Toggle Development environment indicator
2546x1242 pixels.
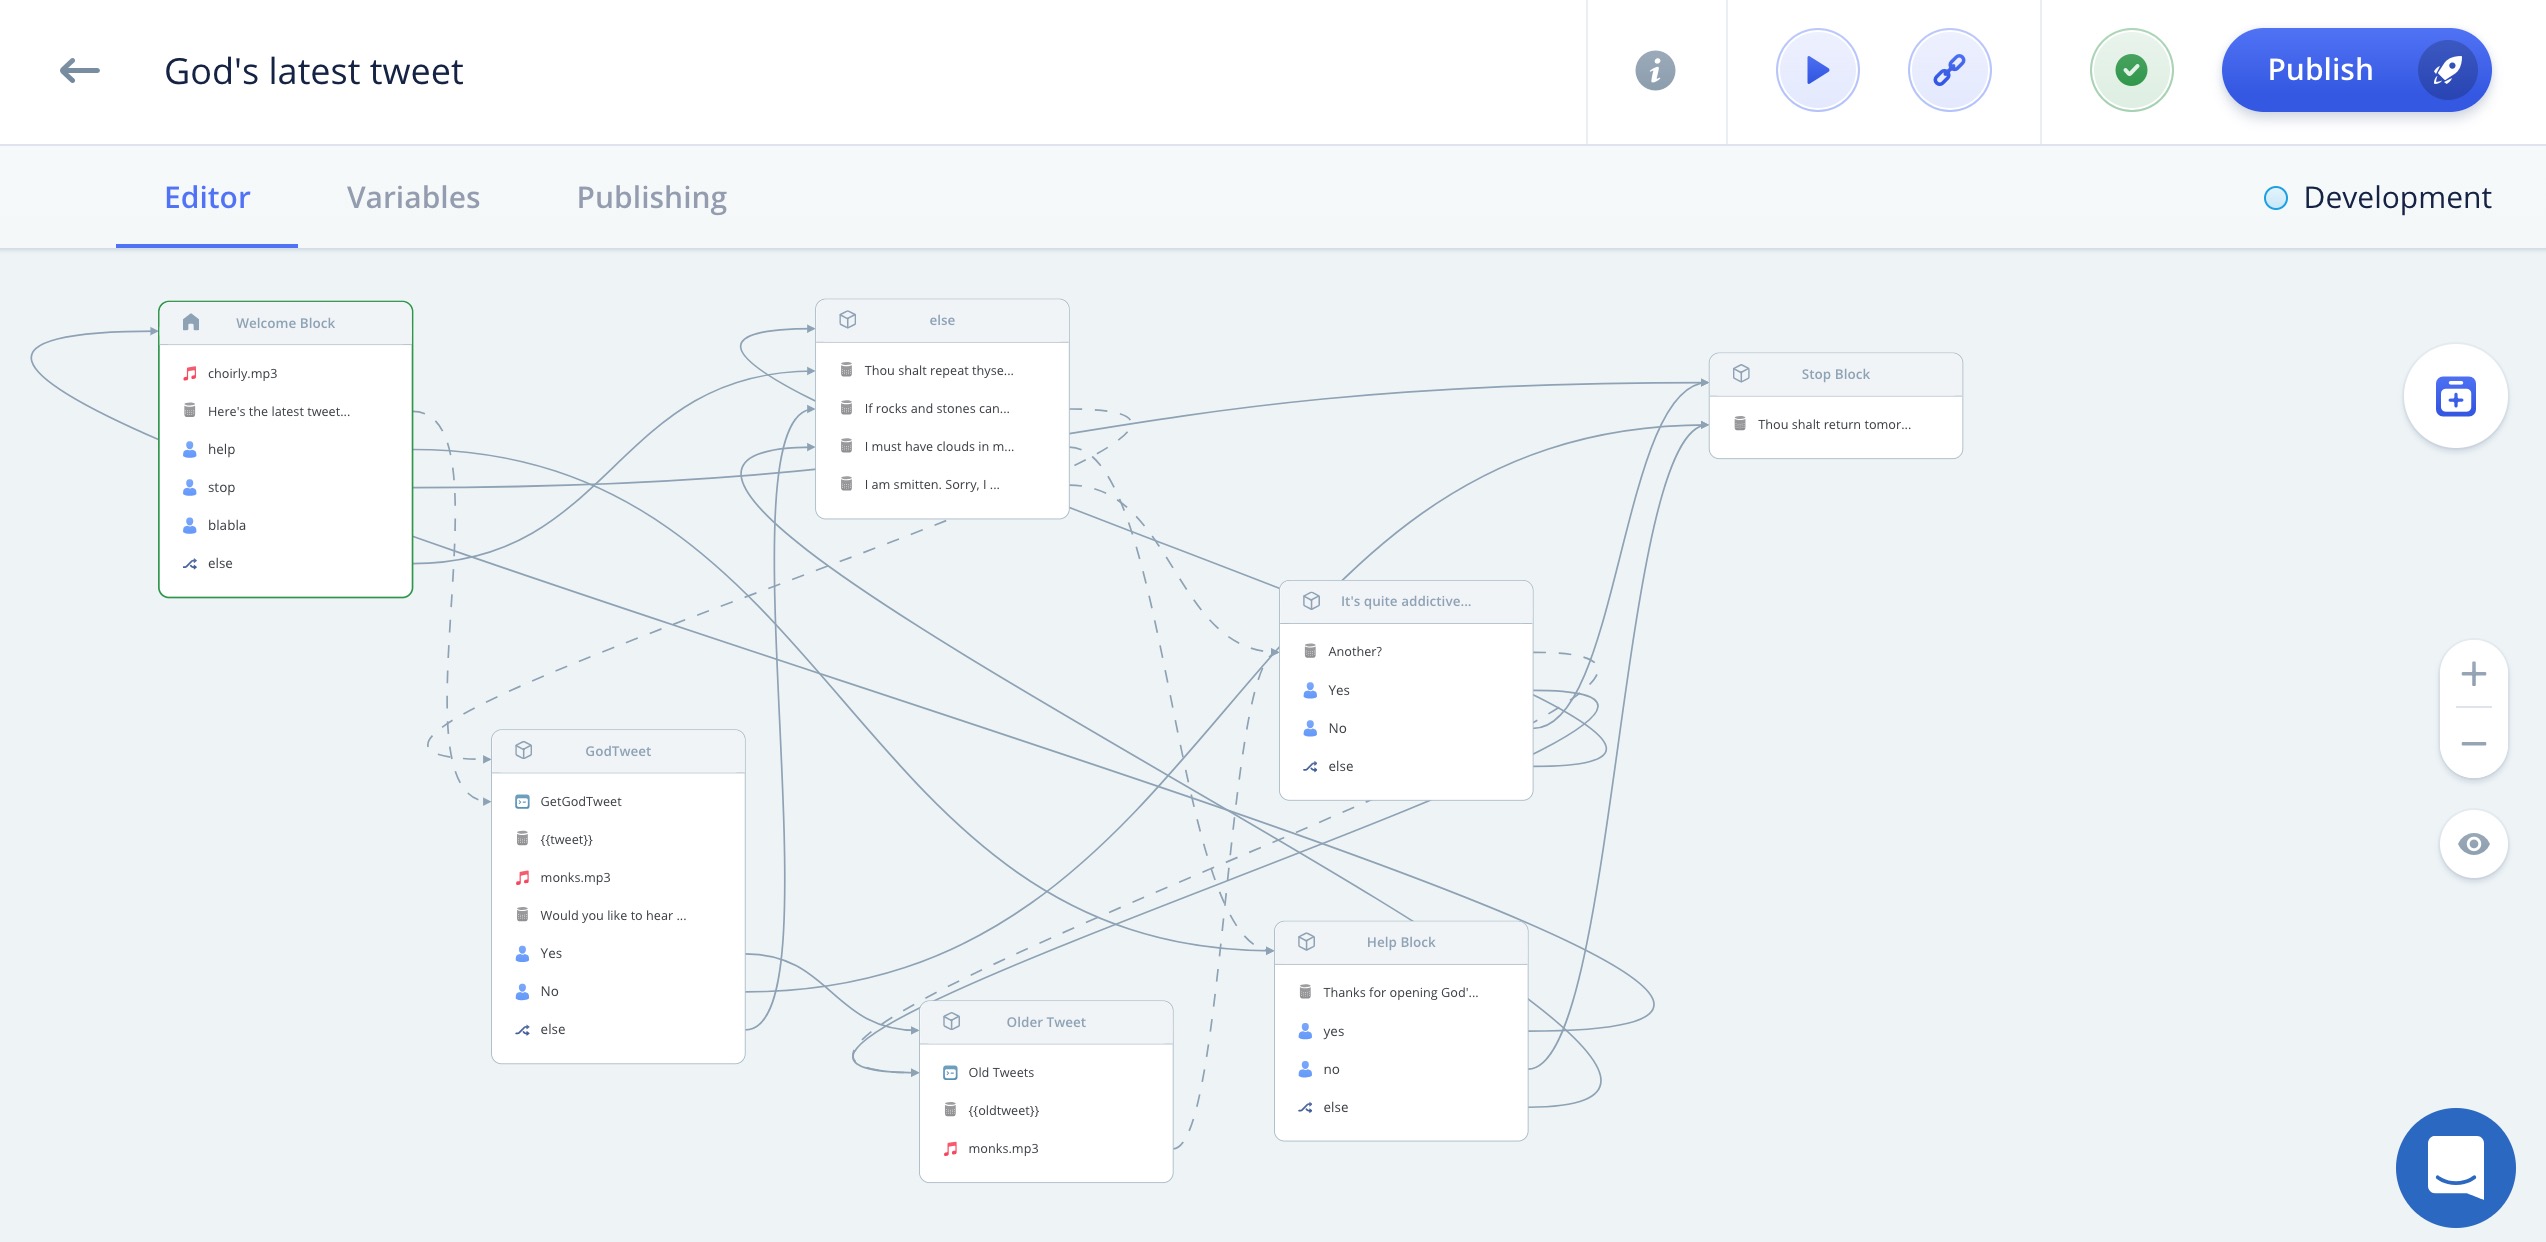[x=2275, y=196]
